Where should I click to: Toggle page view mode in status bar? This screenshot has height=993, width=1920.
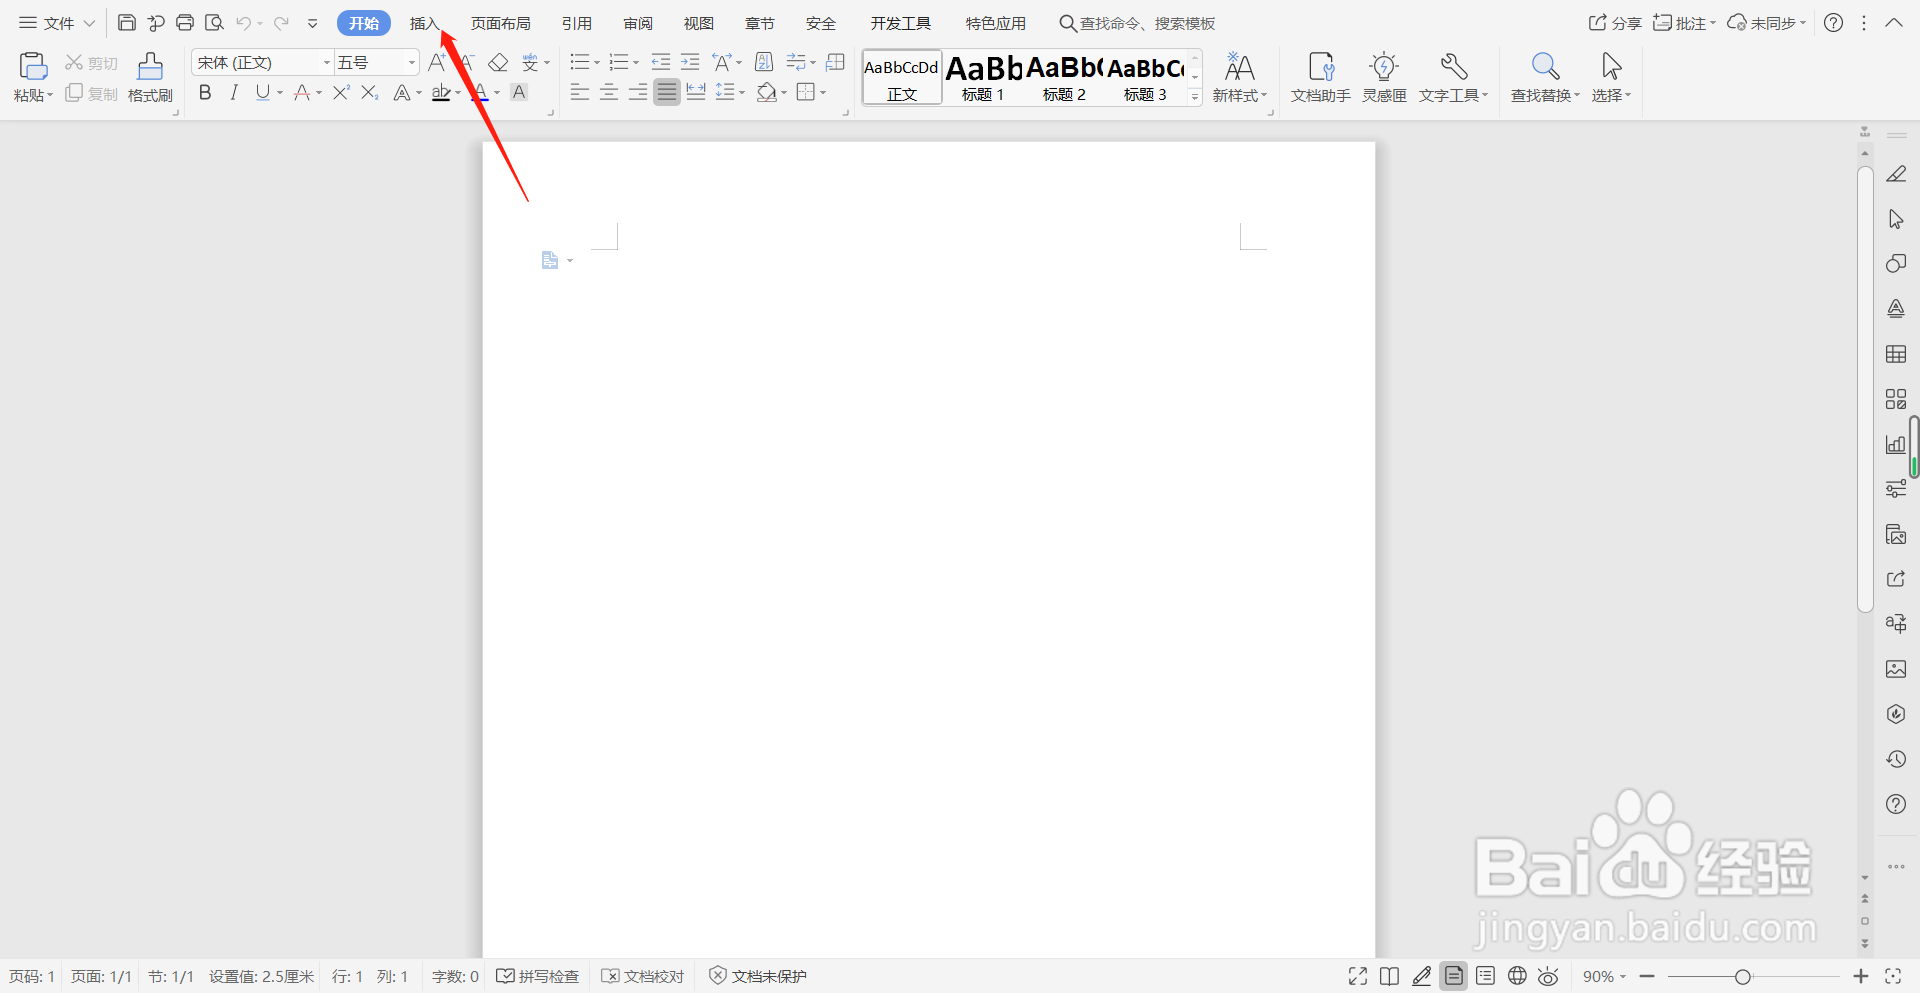(1454, 976)
